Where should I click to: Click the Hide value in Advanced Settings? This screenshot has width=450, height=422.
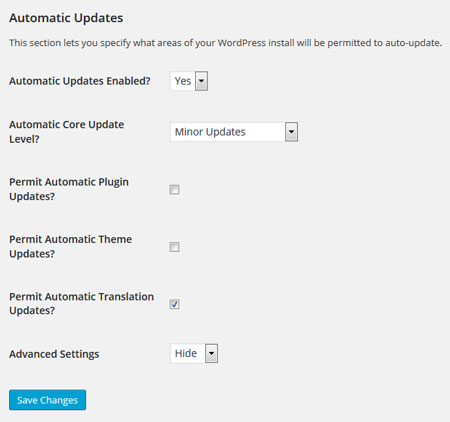pyautogui.click(x=186, y=353)
